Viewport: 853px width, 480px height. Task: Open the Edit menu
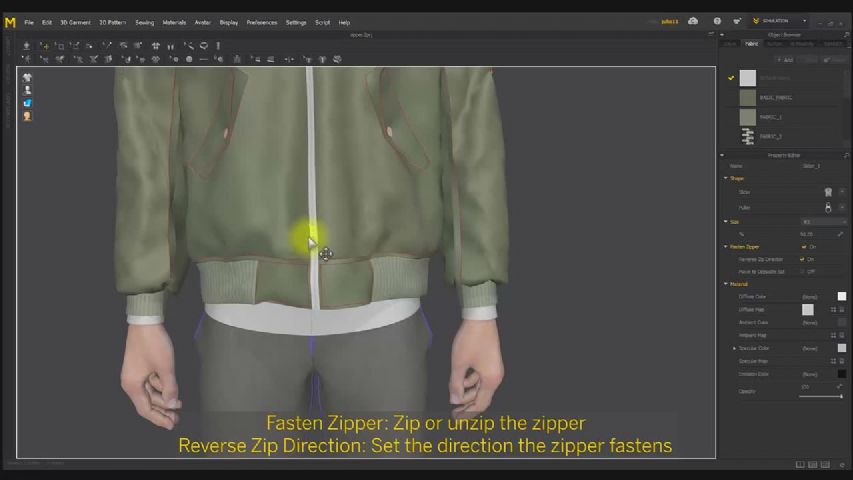[x=47, y=22]
